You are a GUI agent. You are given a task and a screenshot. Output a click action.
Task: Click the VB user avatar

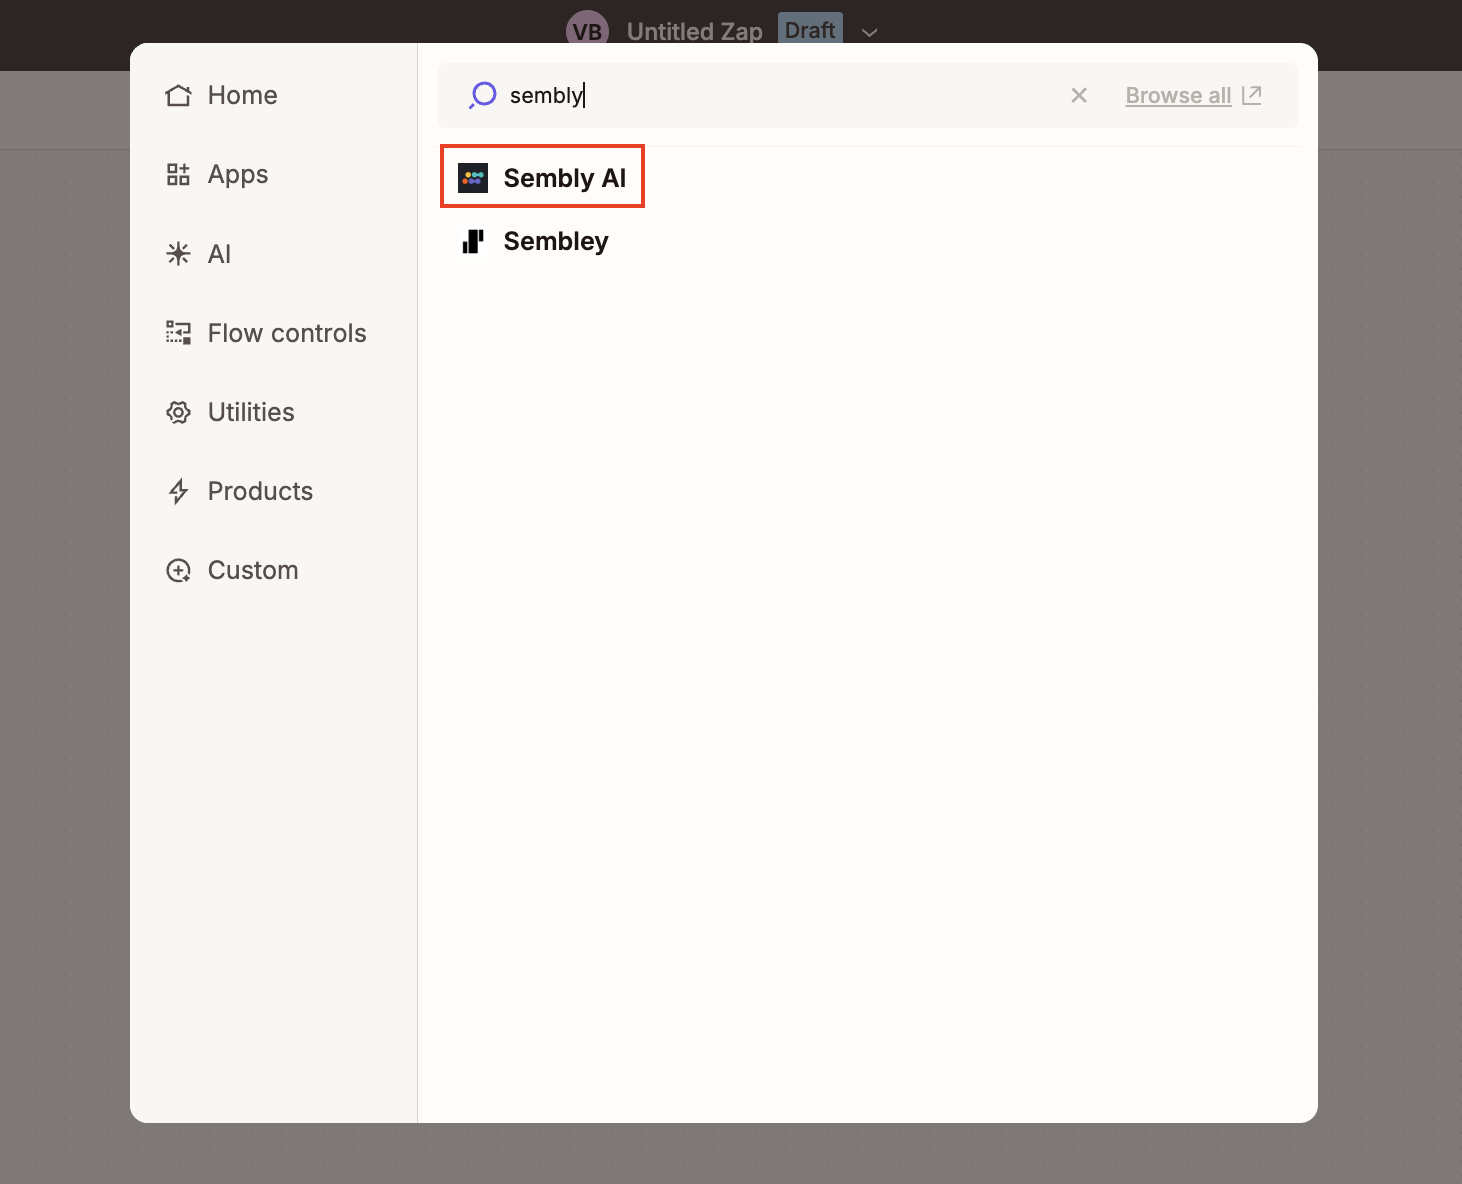pyautogui.click(x=587, y=31)
